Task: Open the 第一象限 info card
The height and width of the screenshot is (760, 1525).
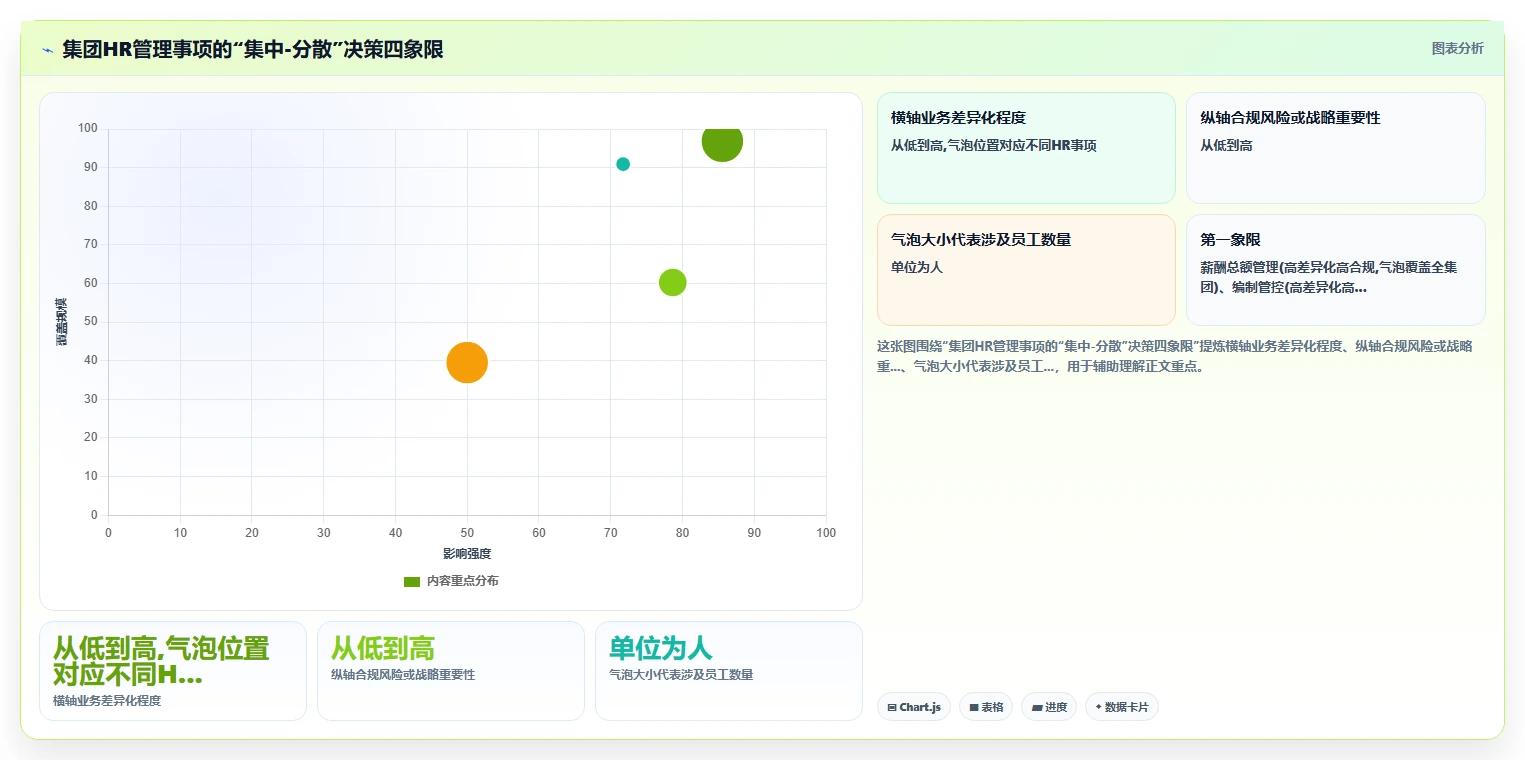Action: pos(1336,270)
